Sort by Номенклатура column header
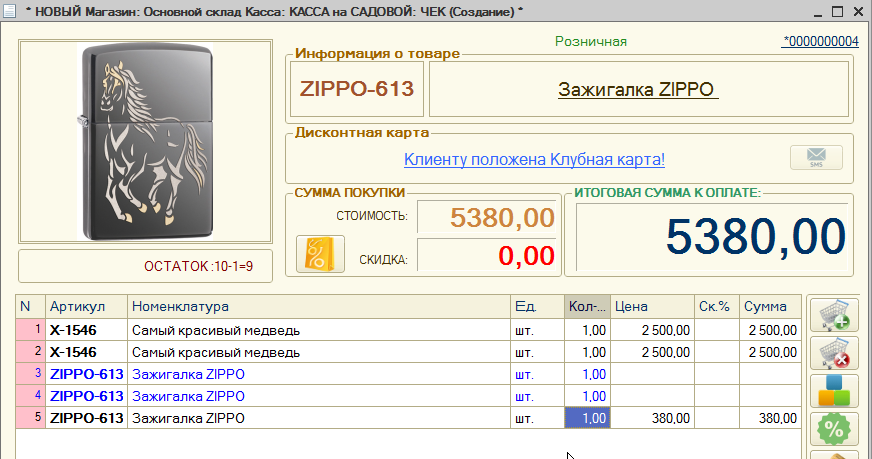Image resolution: width=872 pixels, height=459 pixels. 319,307
